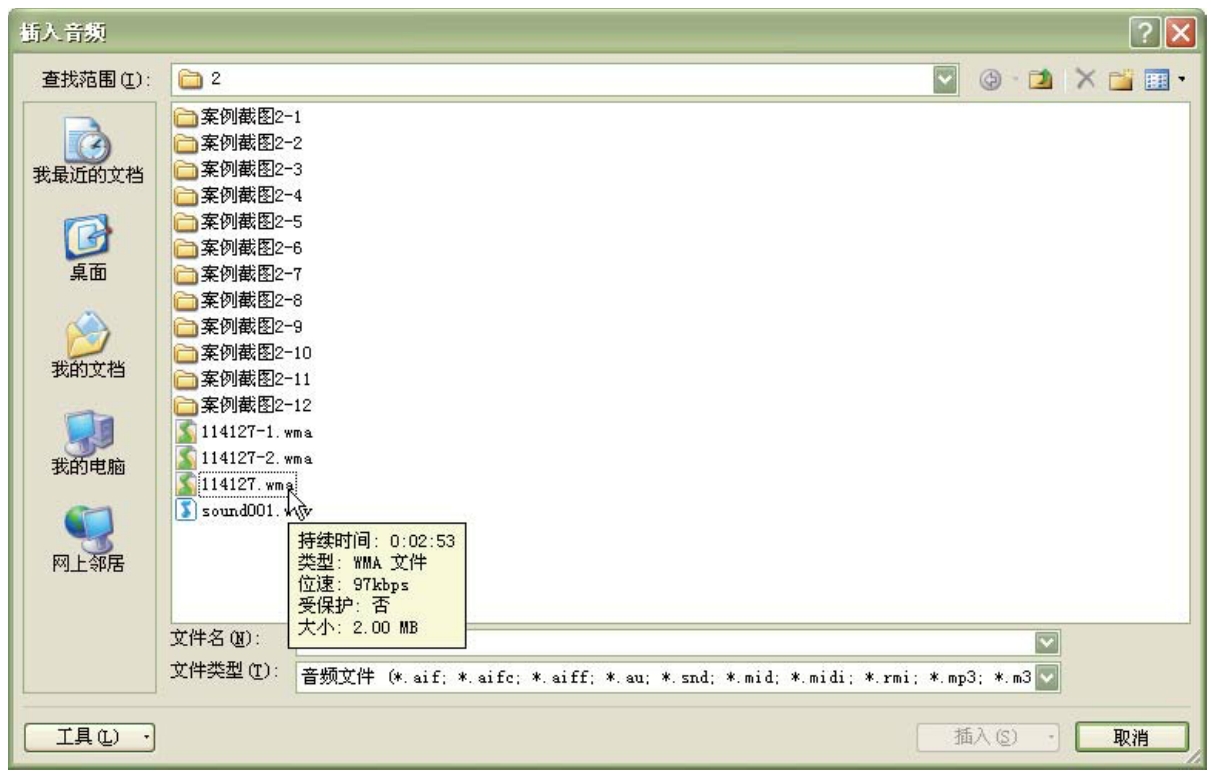Select folder icon of 案例截图2-1
The width and height of the screenshot is (1211, 773).
pyautogui.click(x=186, y=116)
